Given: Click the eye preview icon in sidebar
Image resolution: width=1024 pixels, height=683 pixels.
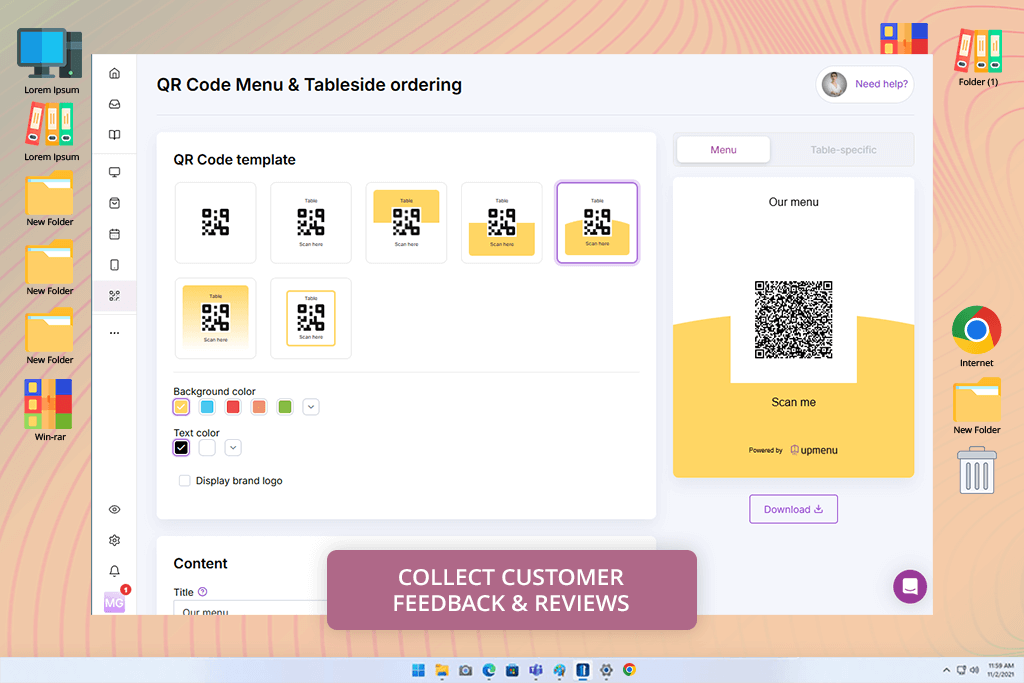Looking at the screenshot, I should [x=114, y=509].
